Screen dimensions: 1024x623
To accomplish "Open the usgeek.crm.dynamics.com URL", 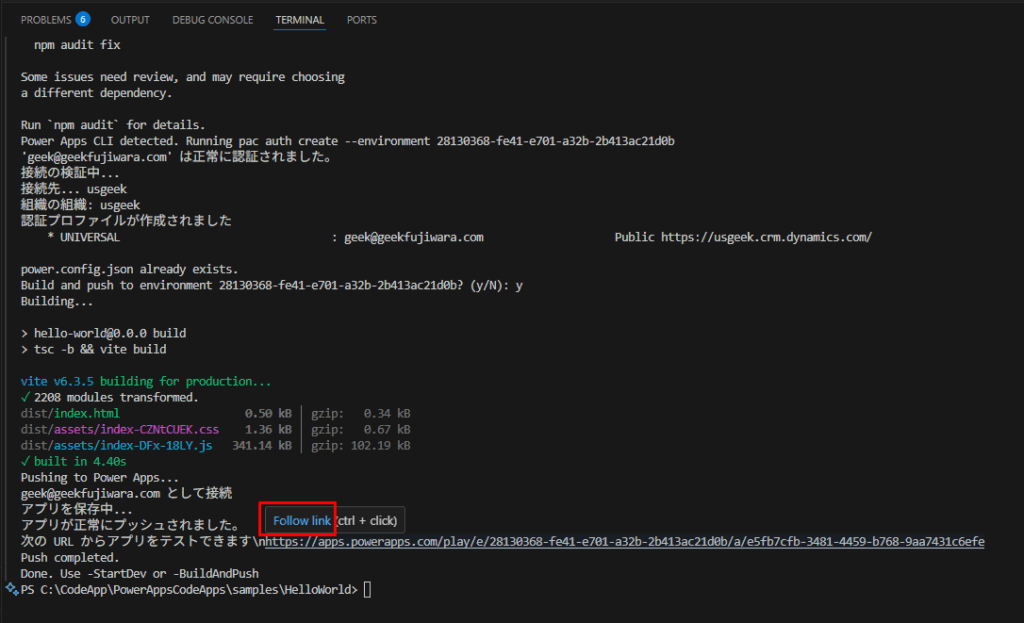I will 766,237.
